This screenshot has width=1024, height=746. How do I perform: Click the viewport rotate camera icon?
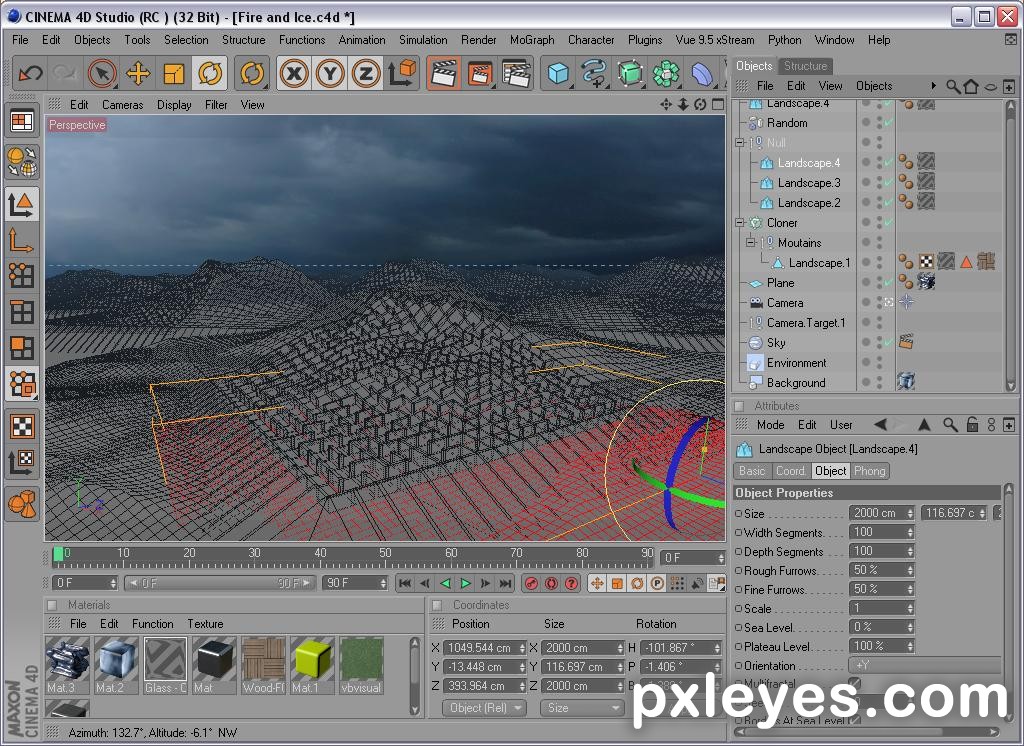[x=700, y=105]
